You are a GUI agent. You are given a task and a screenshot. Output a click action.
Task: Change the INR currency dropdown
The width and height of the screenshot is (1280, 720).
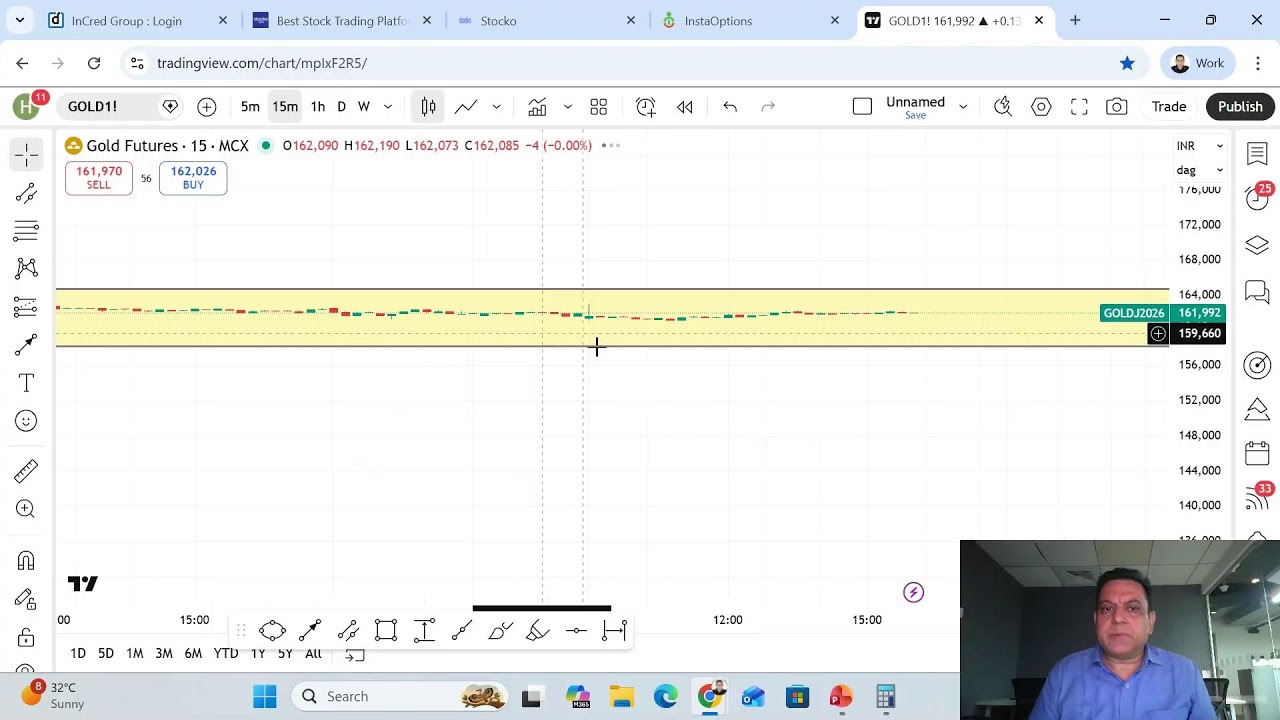1200,146
